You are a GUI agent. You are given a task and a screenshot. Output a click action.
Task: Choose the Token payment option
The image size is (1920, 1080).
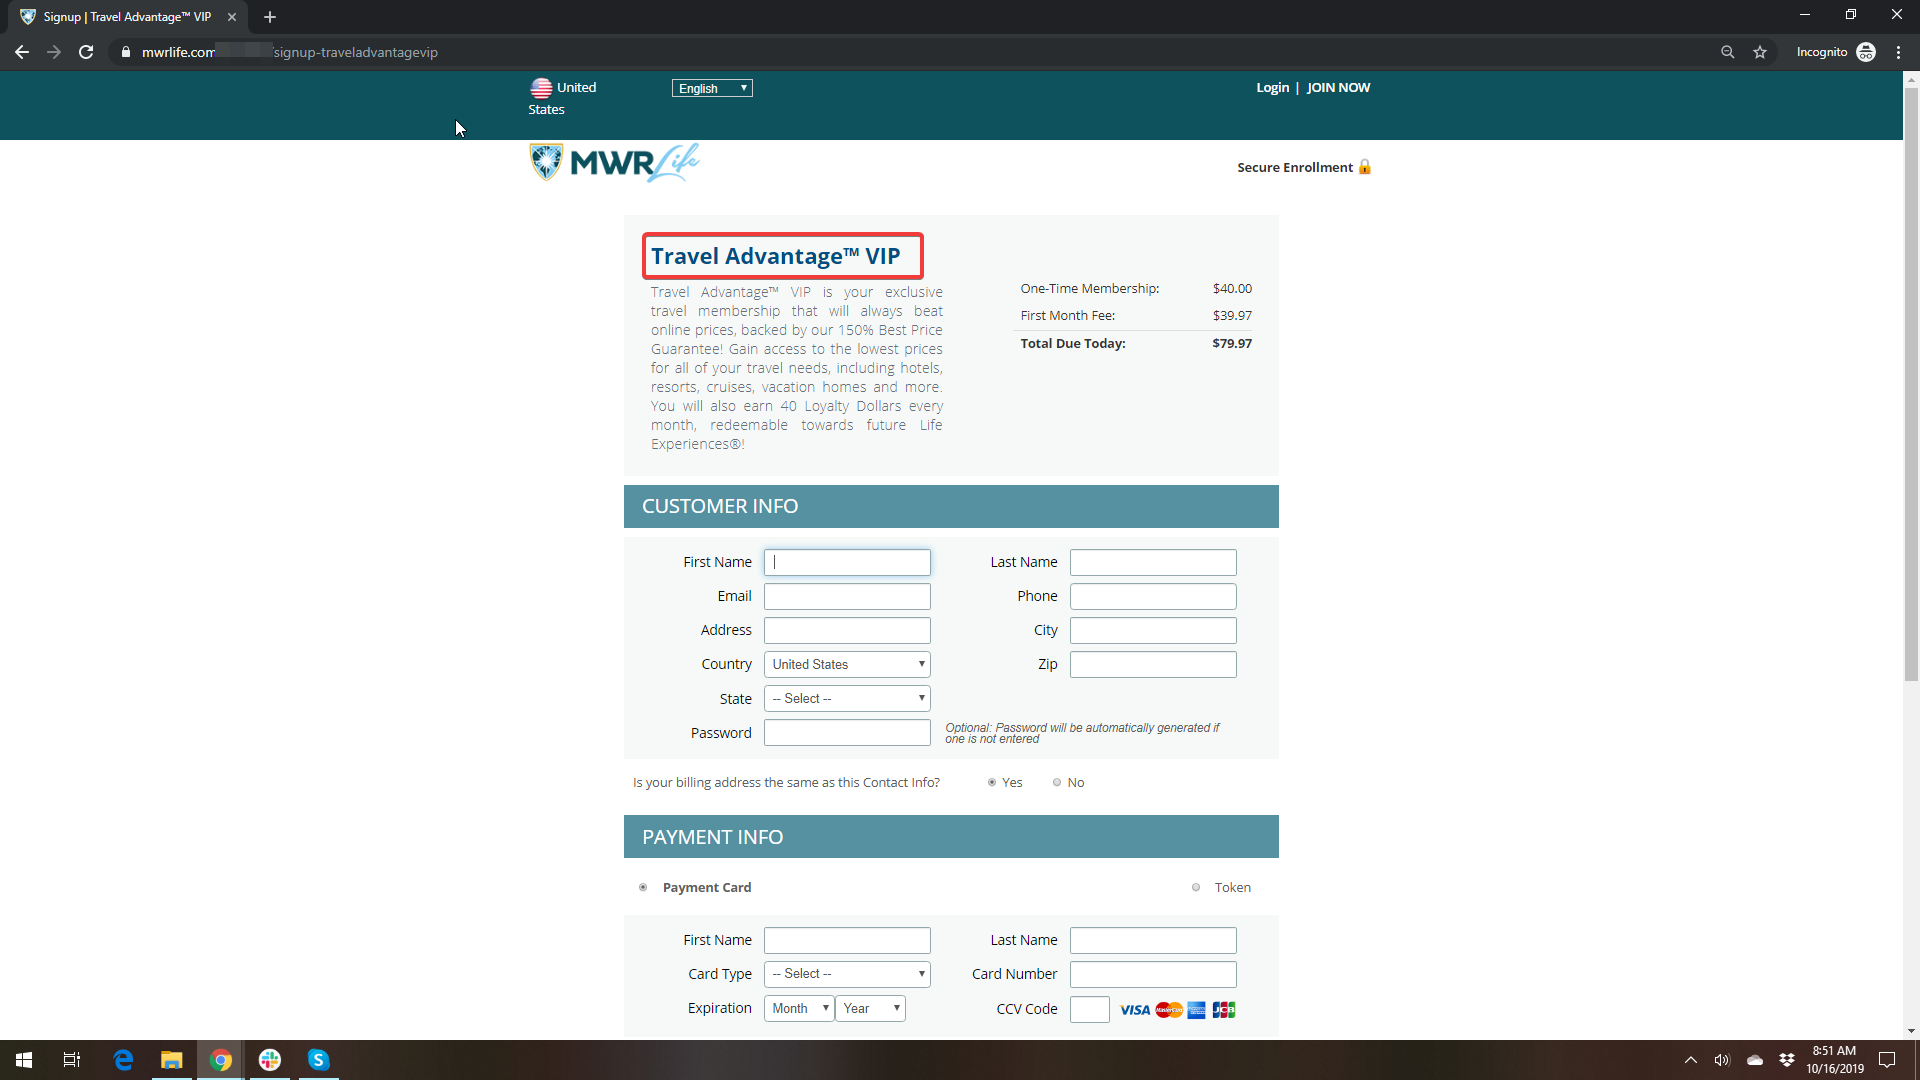[x=1196, y=888]
